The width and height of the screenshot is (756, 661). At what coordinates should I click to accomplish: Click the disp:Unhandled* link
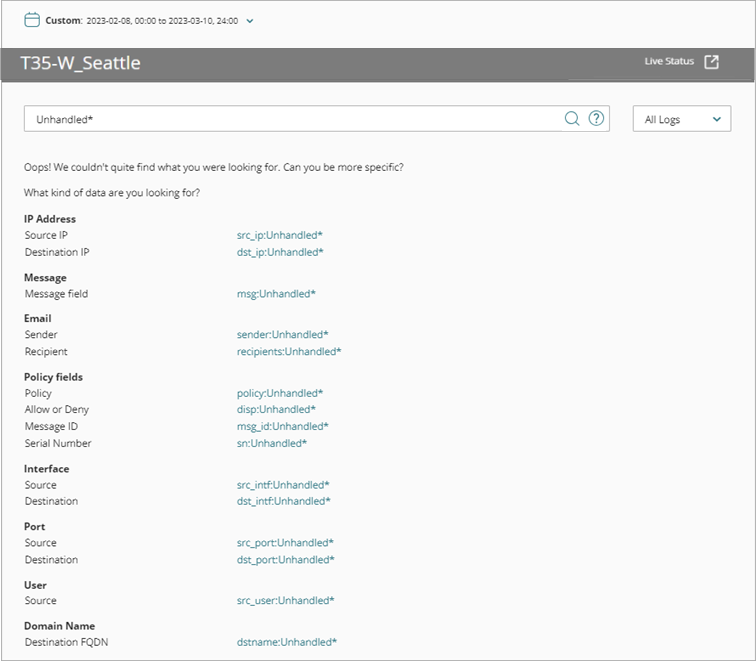[x=276, y=409]
